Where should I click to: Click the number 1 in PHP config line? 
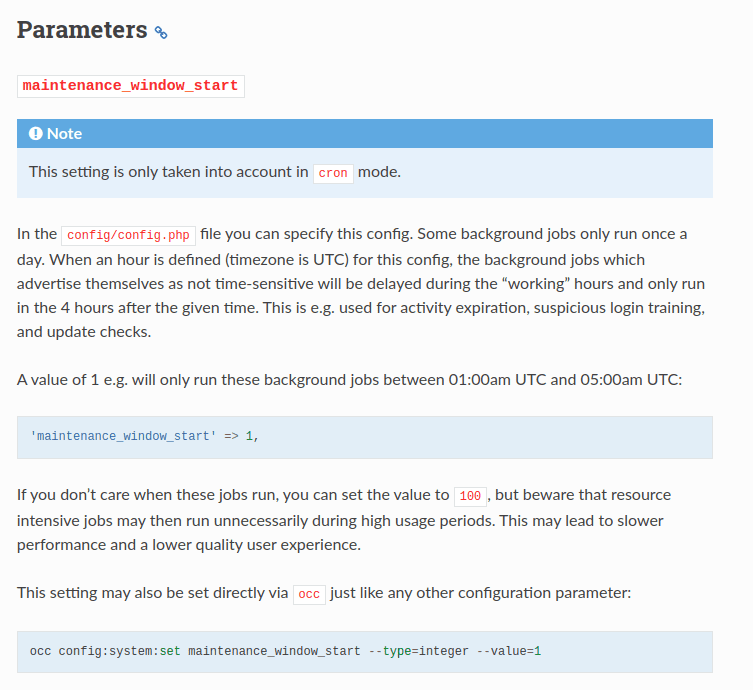[249, 436]
